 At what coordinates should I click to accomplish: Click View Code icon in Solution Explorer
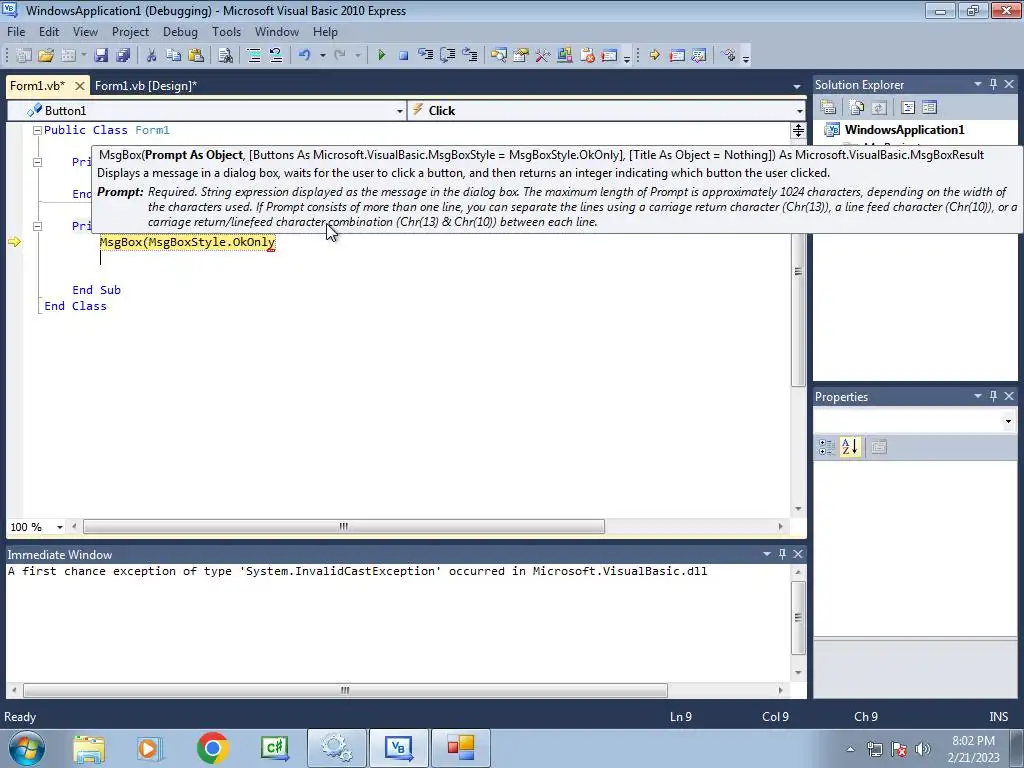pos(908,107)
